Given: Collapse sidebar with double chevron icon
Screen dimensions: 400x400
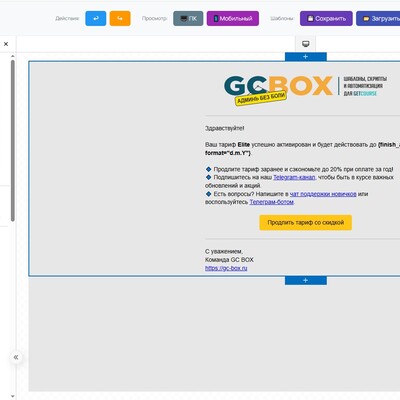Looking at the screenshot, I should (x=16, y=357).
